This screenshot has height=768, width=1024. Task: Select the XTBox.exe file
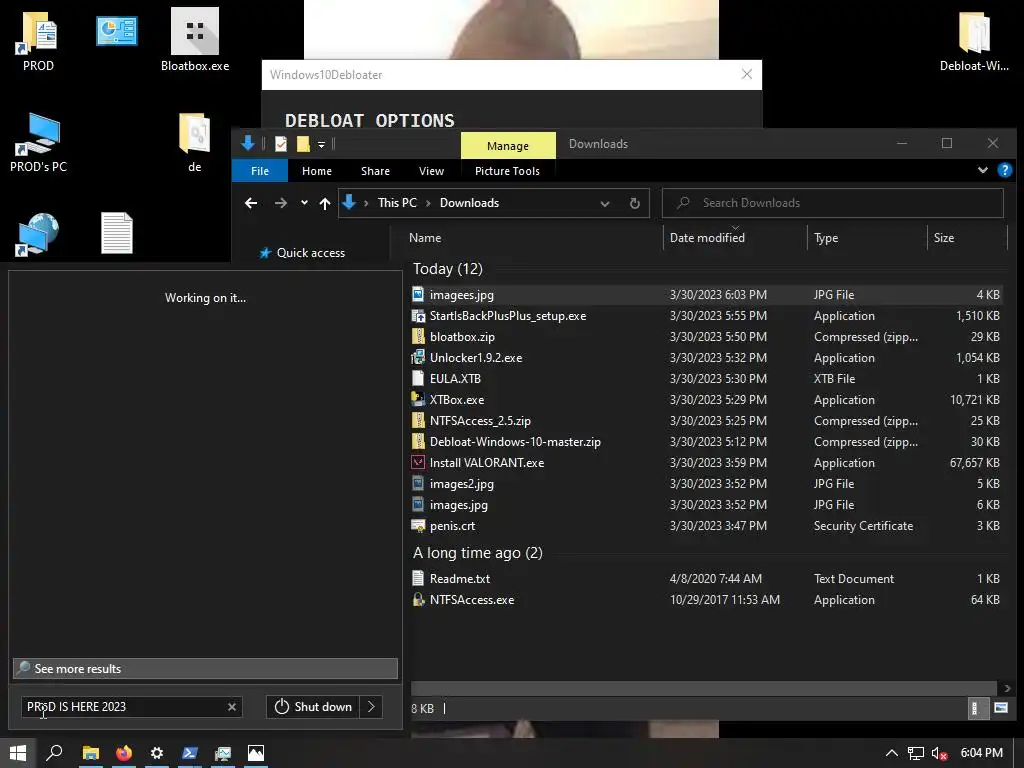[705, 399]
